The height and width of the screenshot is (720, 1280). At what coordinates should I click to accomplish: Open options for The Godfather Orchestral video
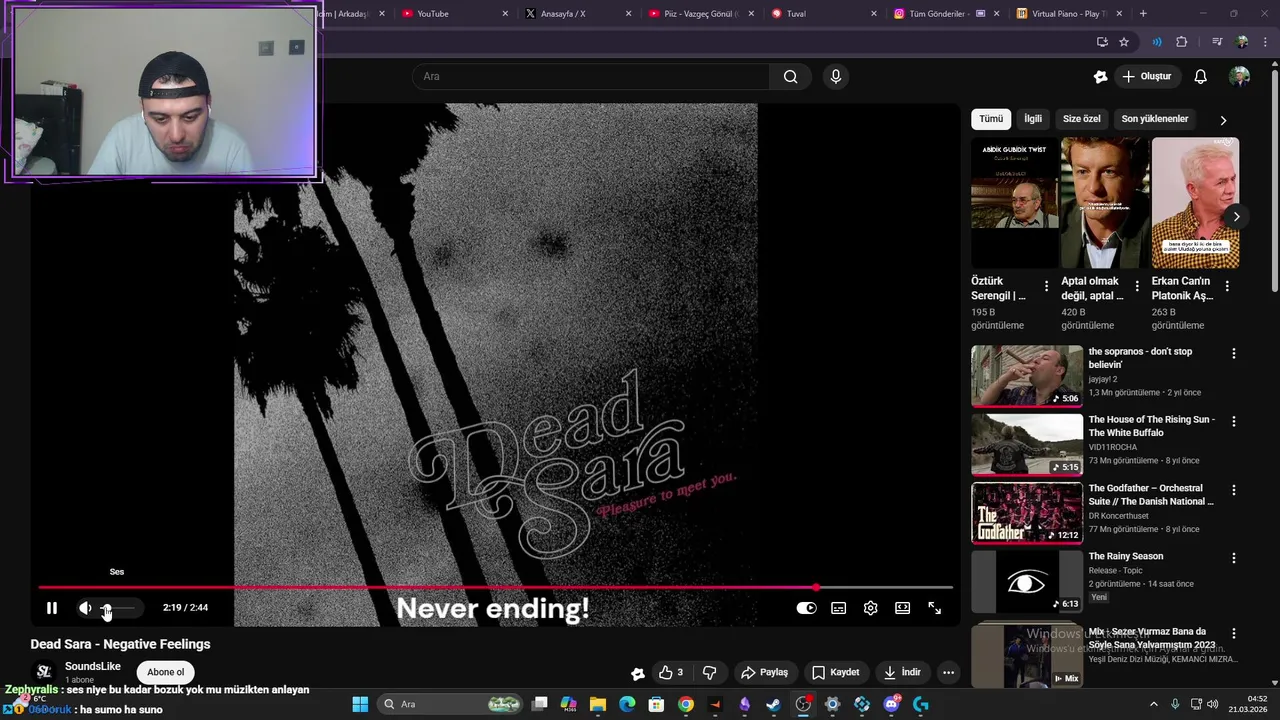1233,490
